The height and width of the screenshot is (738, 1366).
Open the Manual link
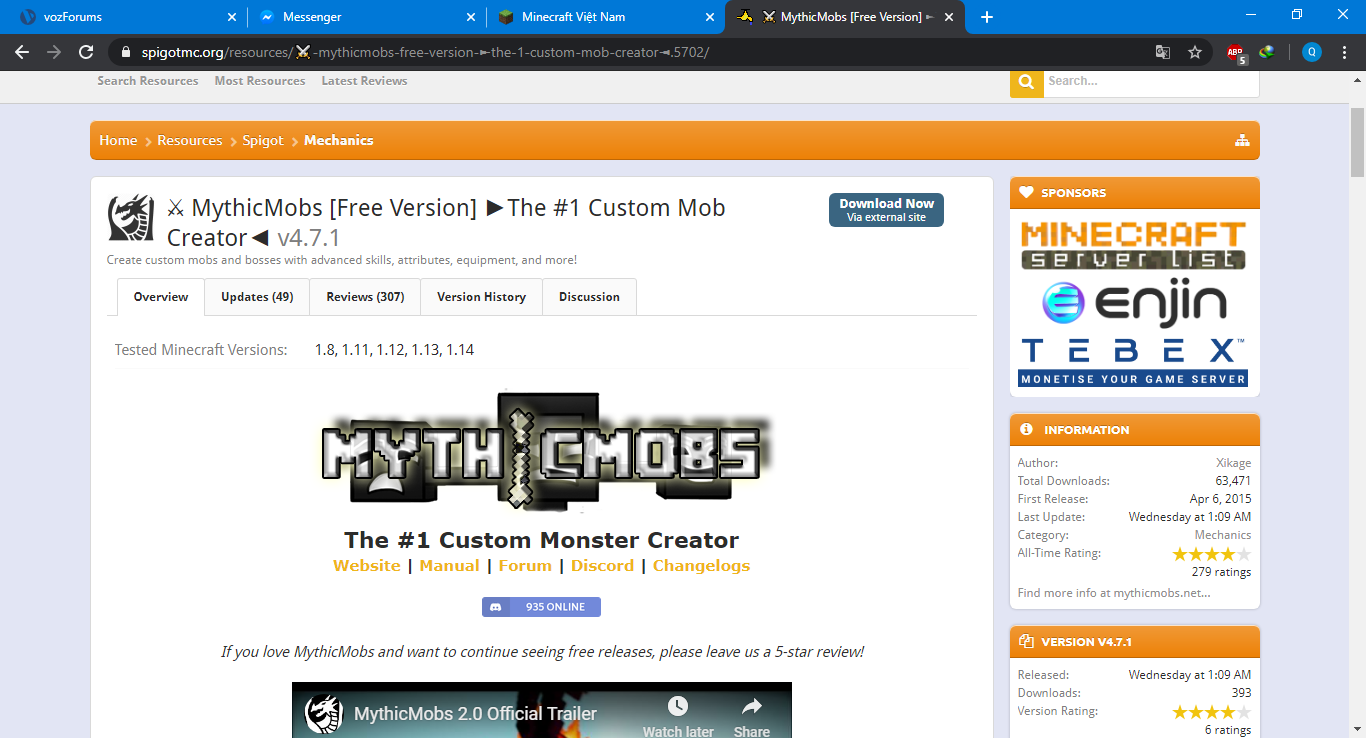449,566
